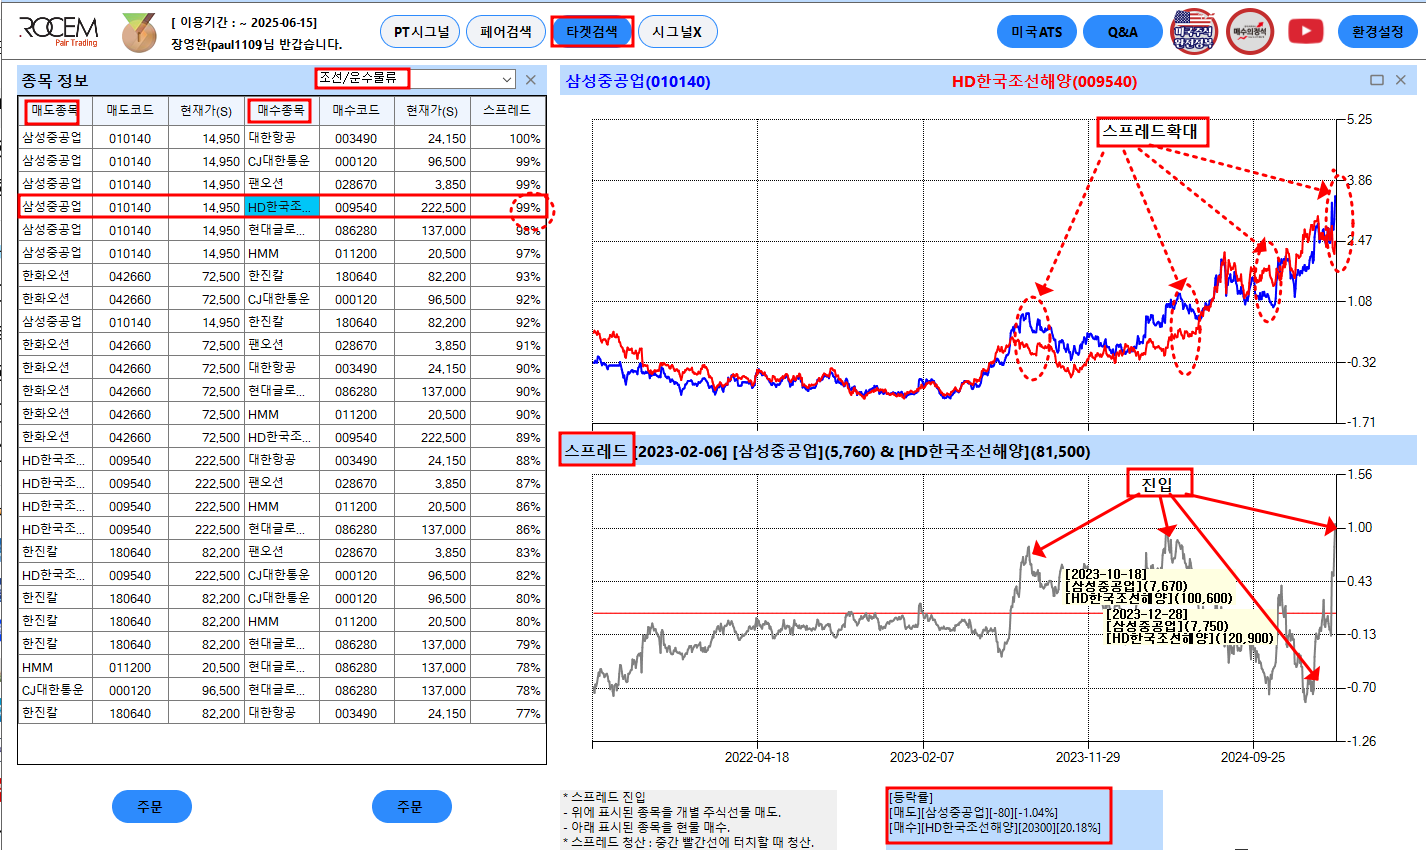Click 삼성중공업(010140) chart title
The image size is (1426, 850).
pos(638,82)
